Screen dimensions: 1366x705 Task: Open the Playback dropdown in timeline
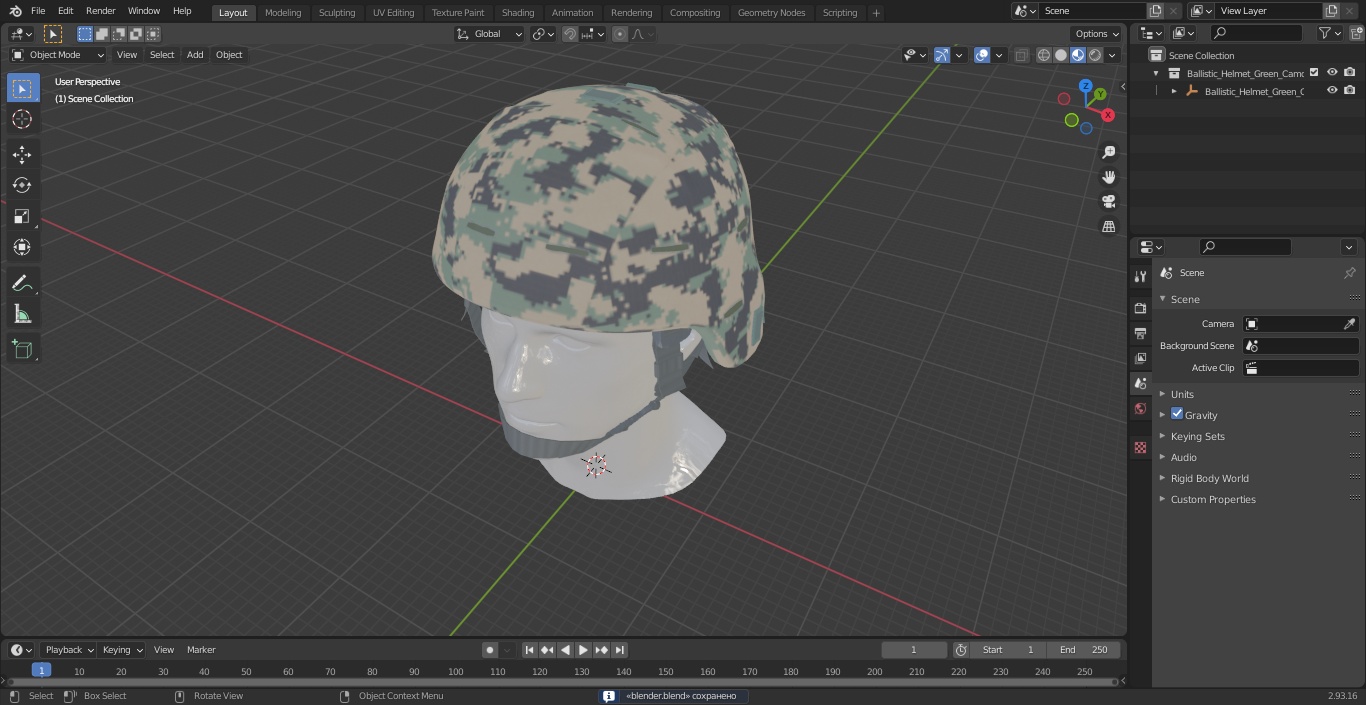(x=69, y=650)
